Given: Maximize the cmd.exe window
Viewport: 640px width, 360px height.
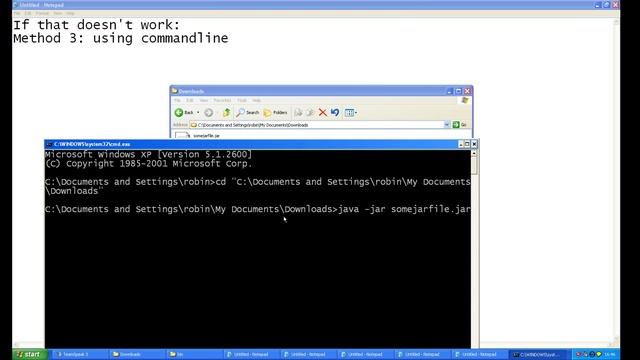Looking at the screenshot, I should click(x=467, y=144).
